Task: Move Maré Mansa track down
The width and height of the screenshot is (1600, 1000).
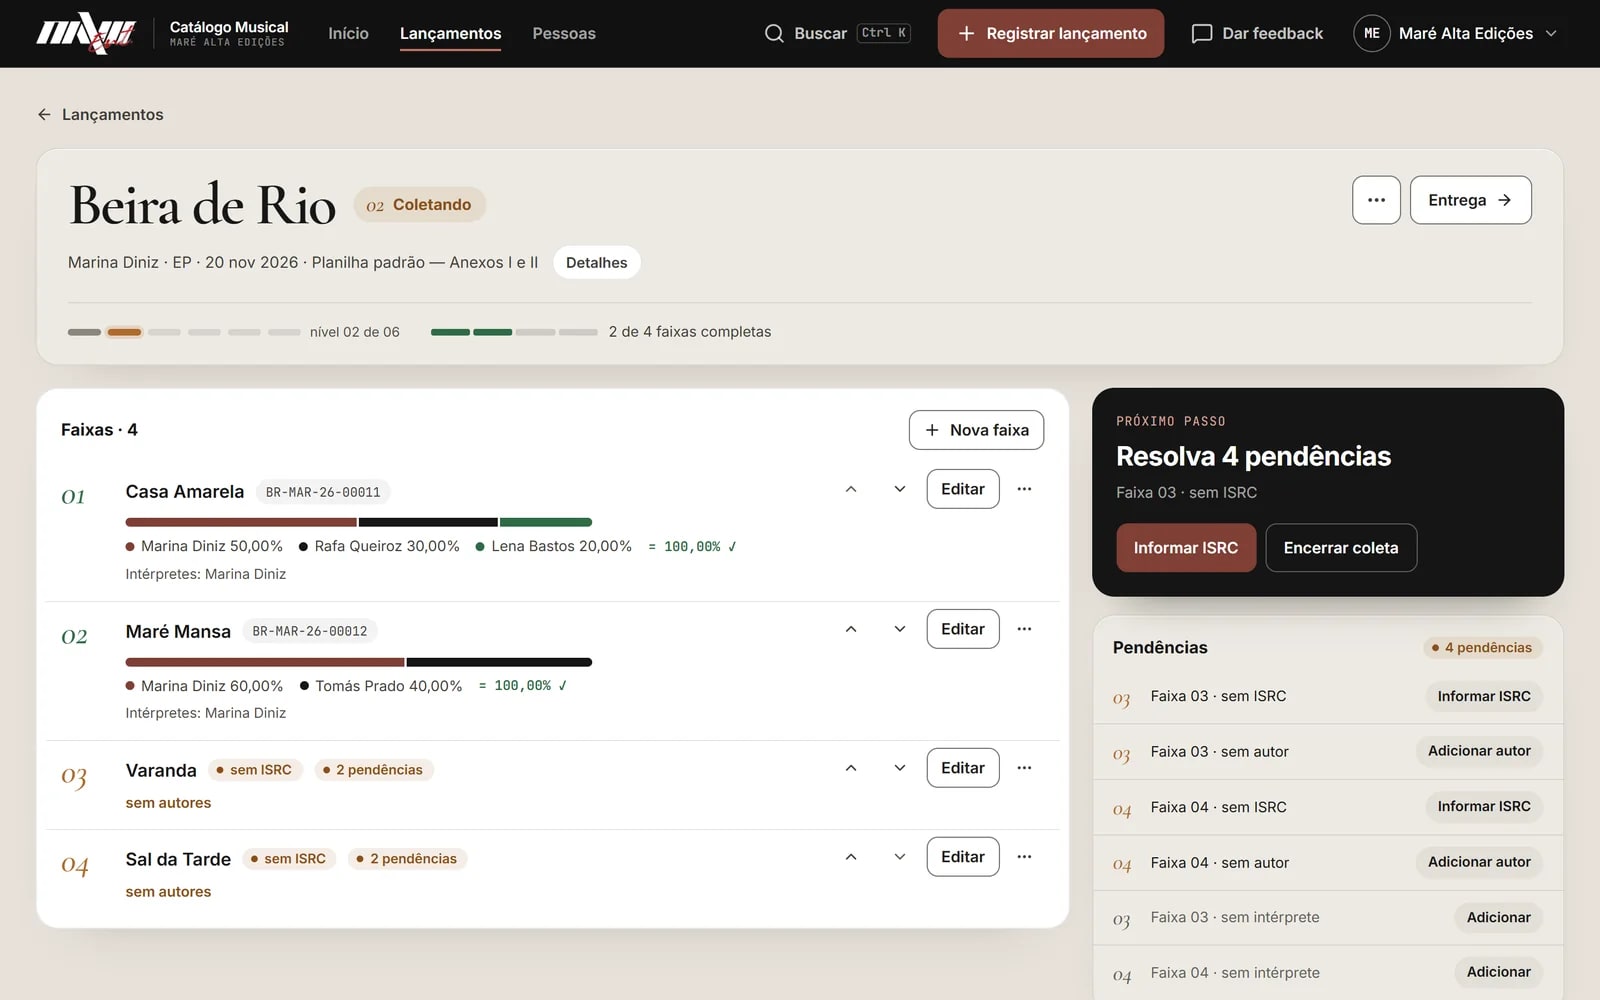Action: [x=900, y=629]
